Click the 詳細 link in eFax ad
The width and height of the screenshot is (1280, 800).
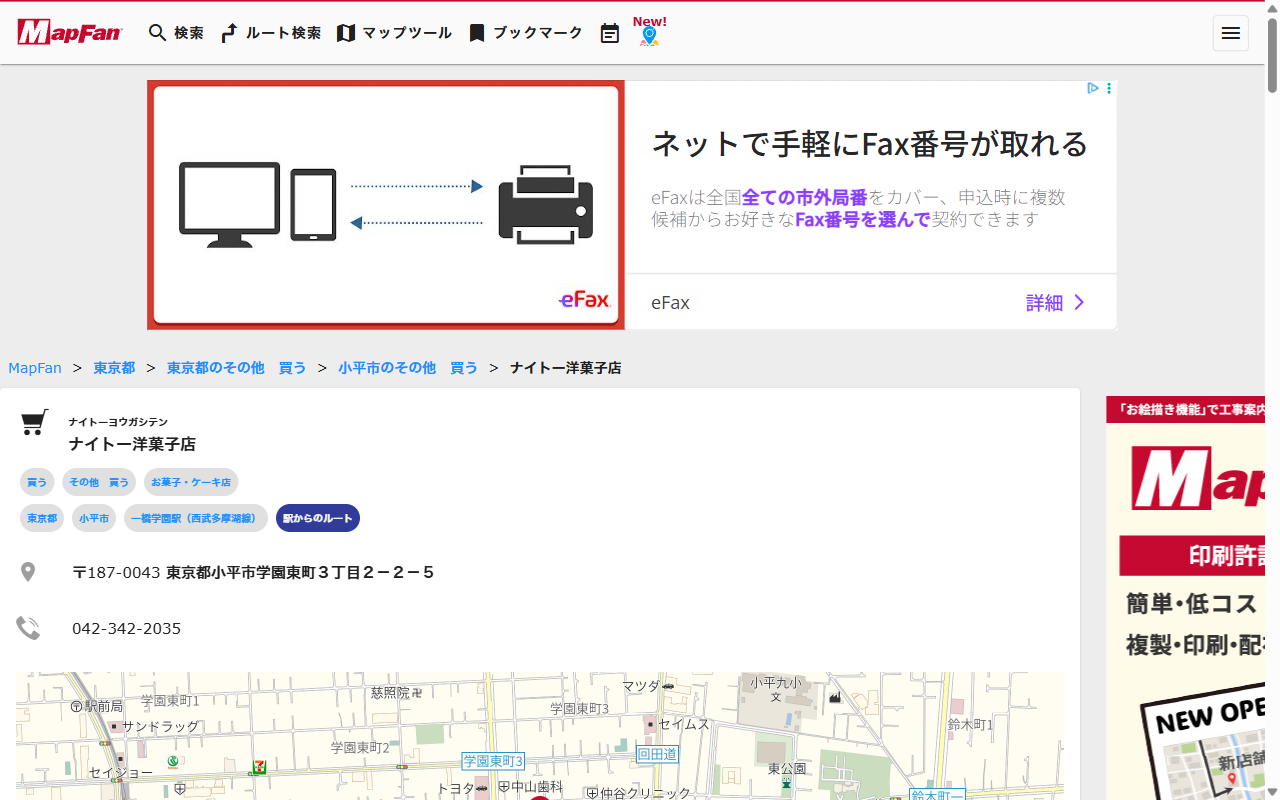click(x=1056, y=303)
